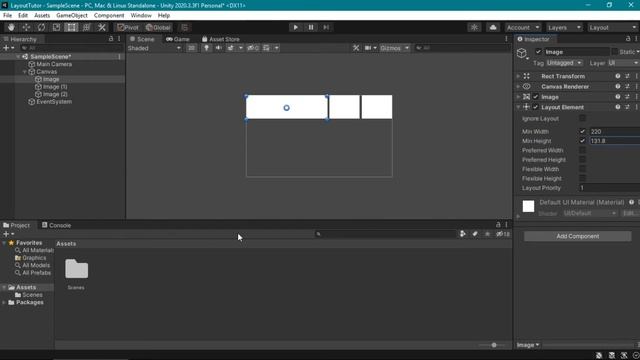
Task: Disable the Image component checkbox
Action: tap(536, 97)
